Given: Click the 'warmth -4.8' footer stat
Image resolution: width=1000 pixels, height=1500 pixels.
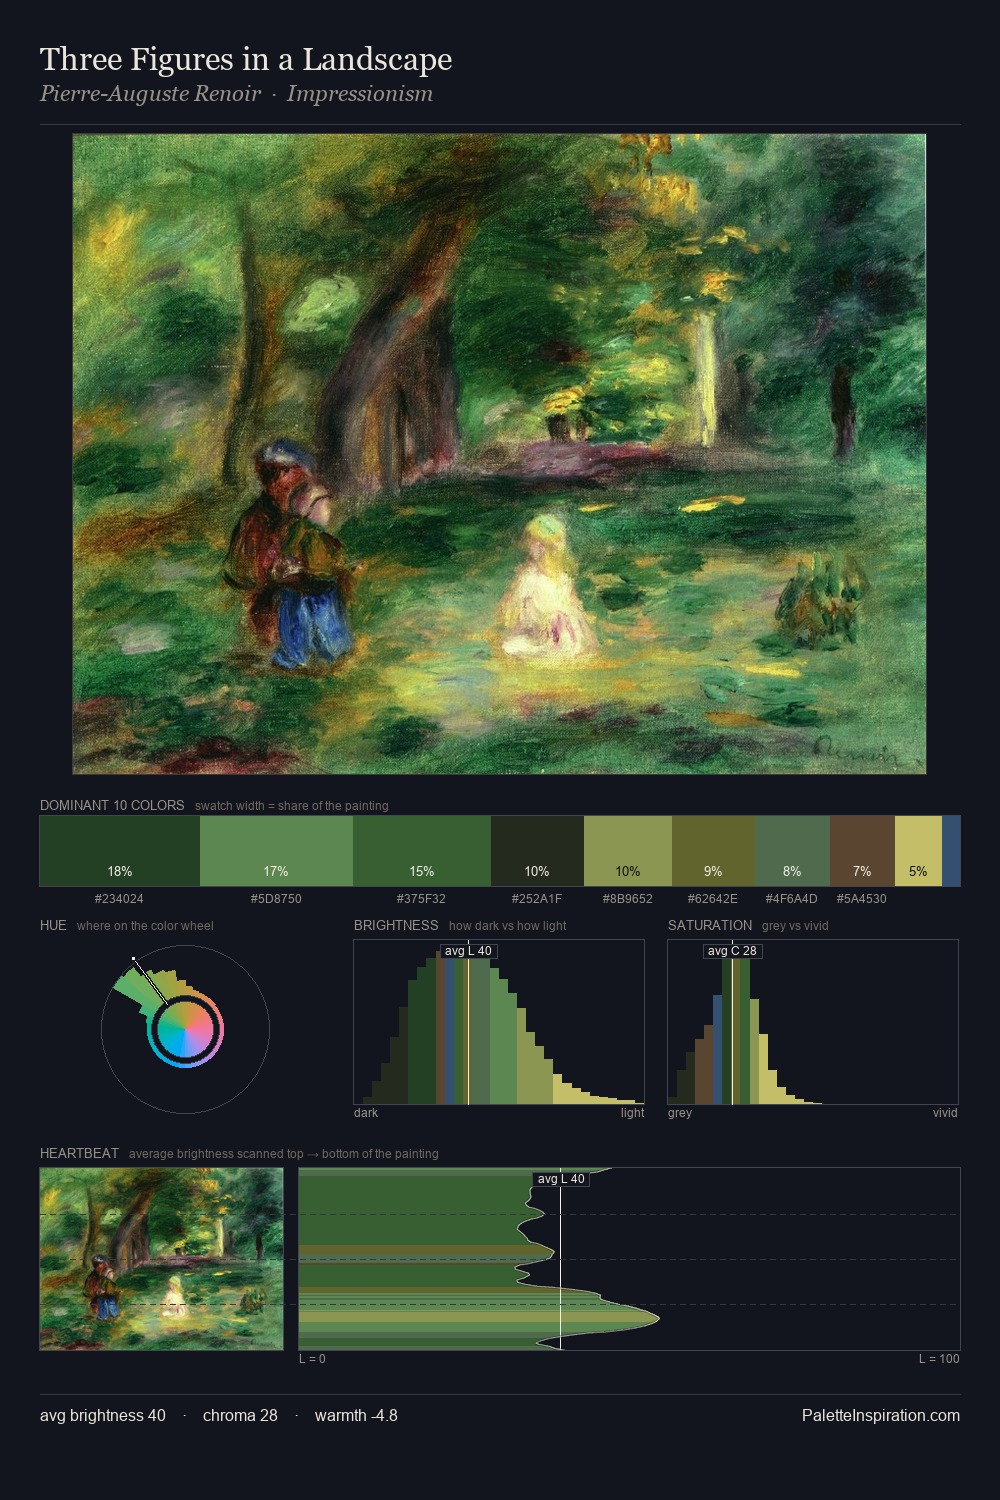Looking at the screenshot, I should pyautogui.click(x=356, y=1416).
